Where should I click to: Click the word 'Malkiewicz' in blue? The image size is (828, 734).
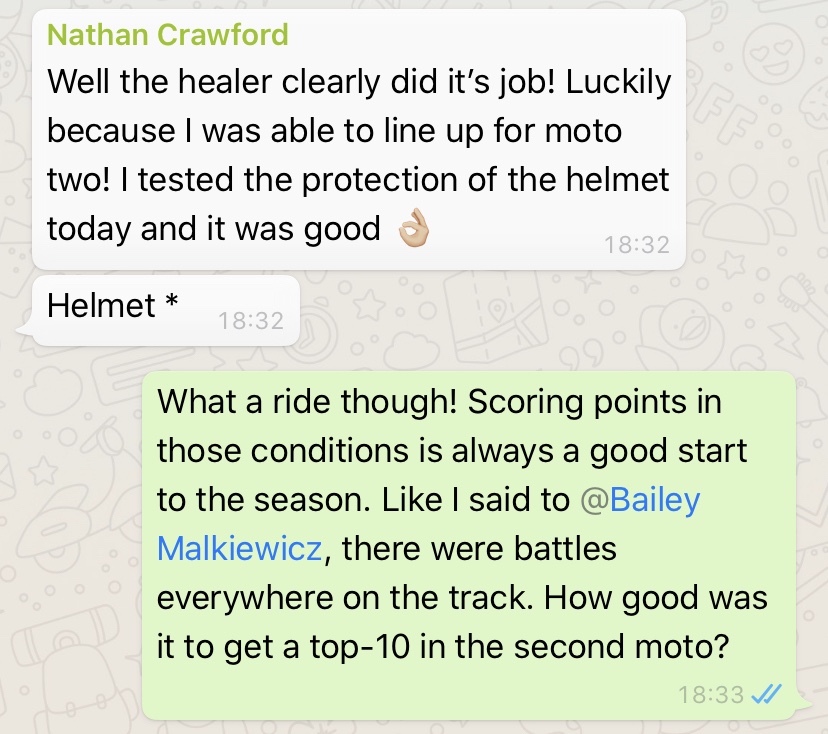[240, 549]
